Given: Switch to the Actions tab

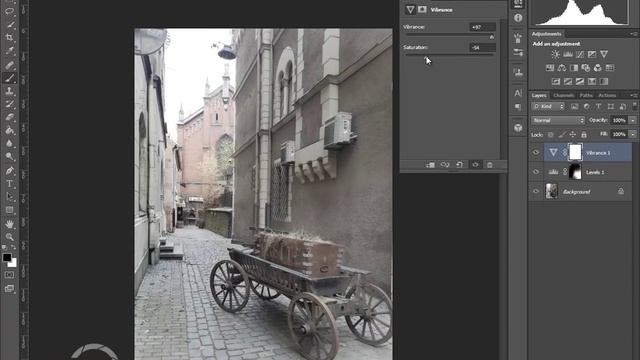Looking at the screenshot, I should 607,95.
